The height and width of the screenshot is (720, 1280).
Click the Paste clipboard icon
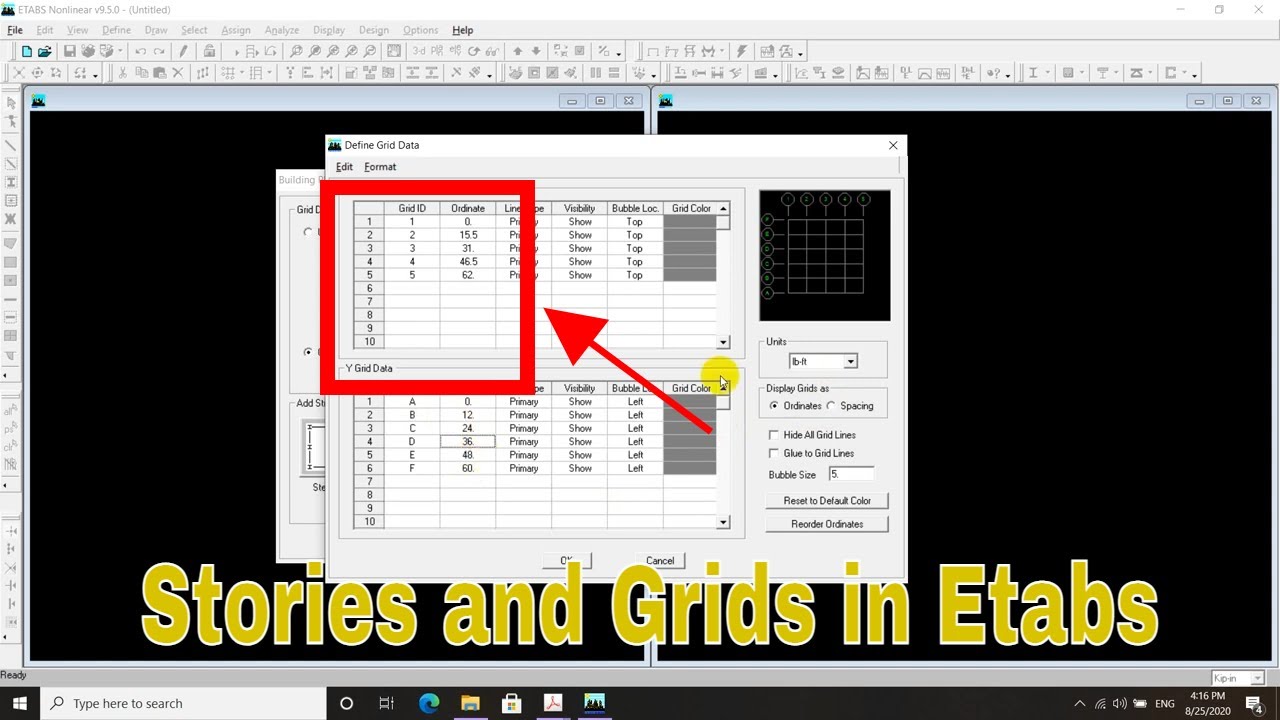tap(159, 73)
